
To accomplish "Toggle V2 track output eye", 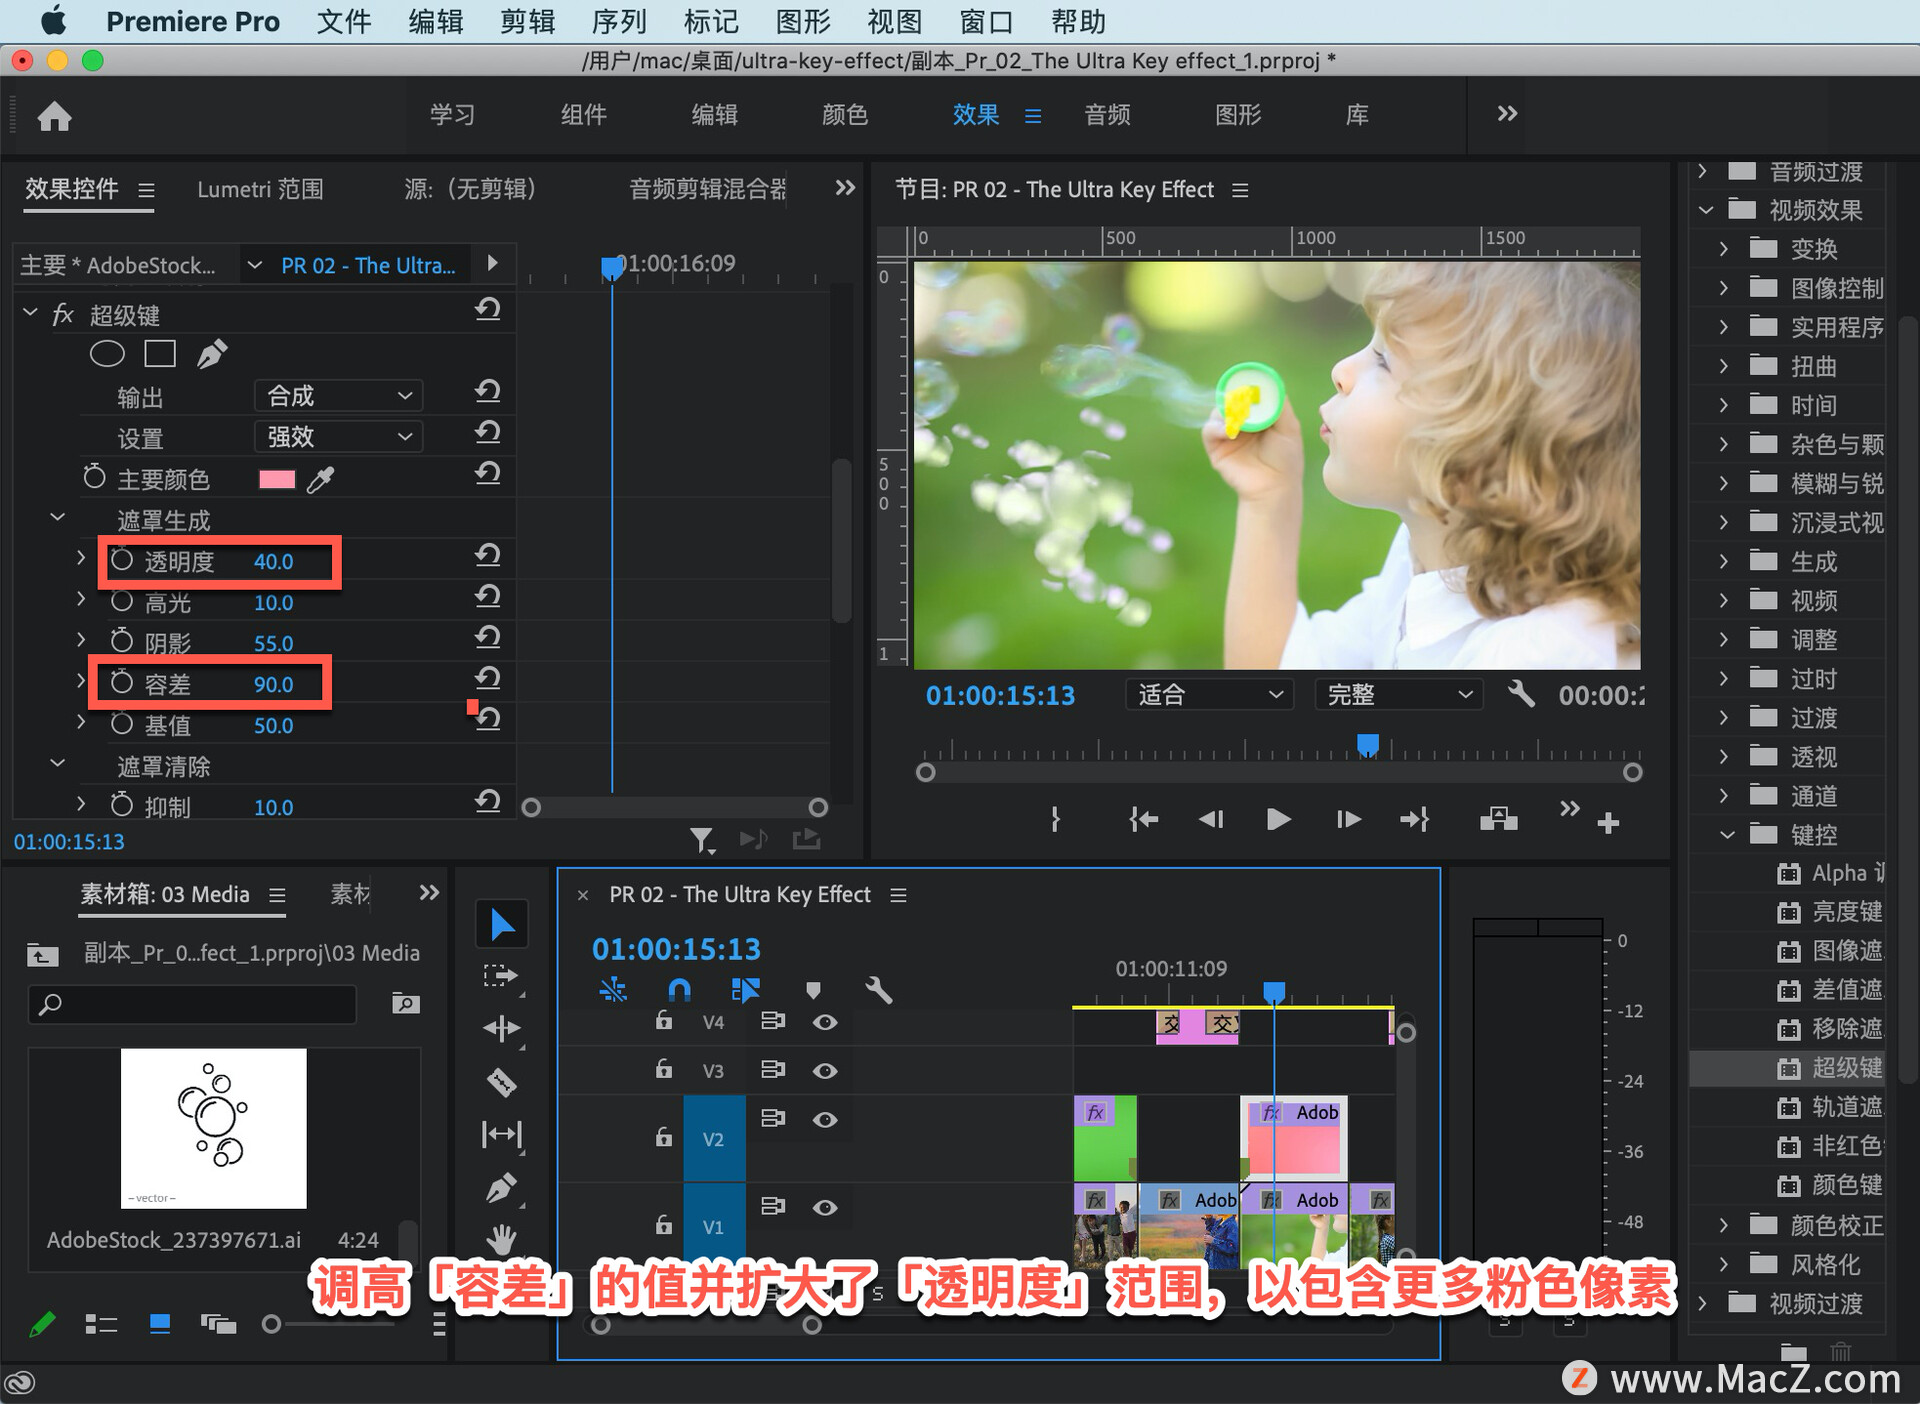I will tap(825, 1119).
